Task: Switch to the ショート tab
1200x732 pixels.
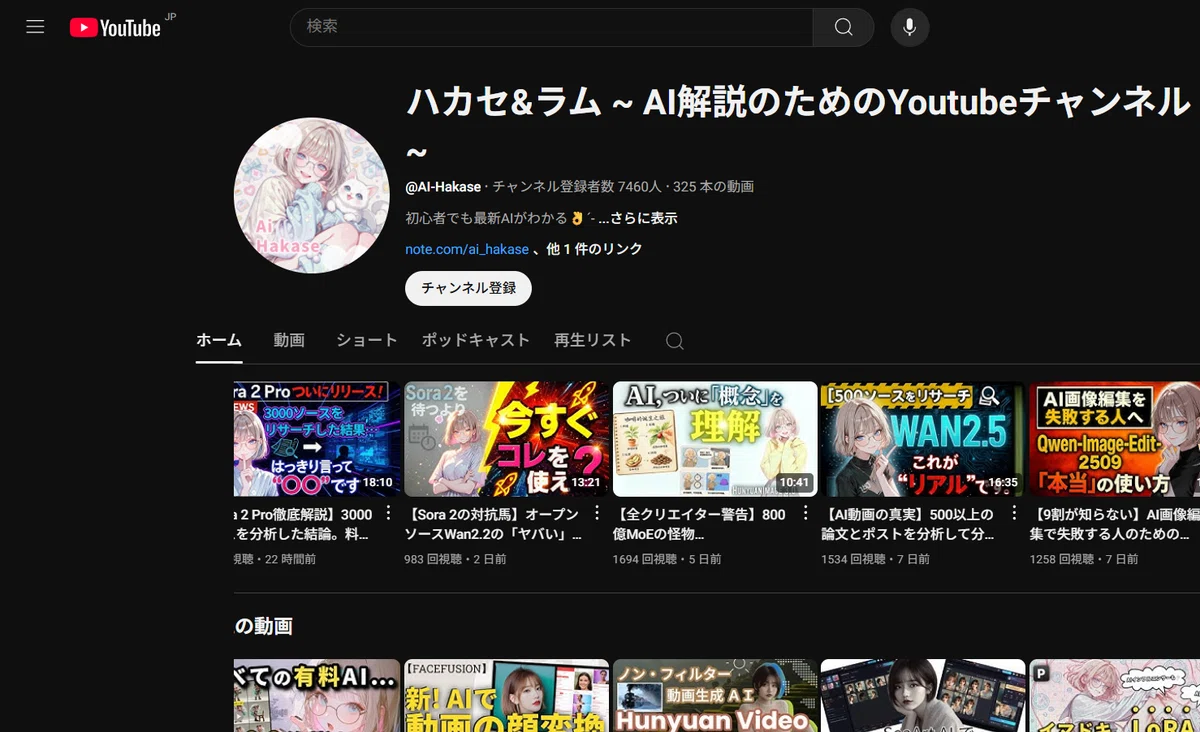Action: point(367,340)
